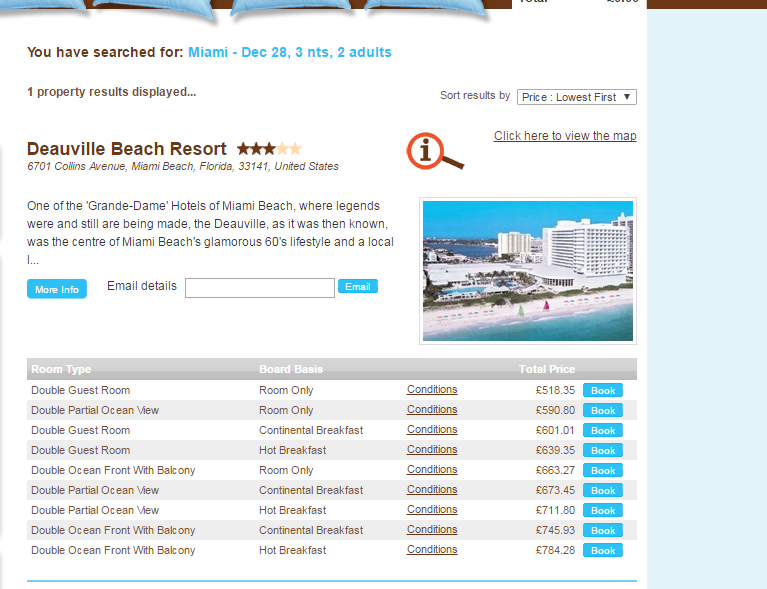Click the hotel description paragraph

pyautogui.click(x=210, y=232)
